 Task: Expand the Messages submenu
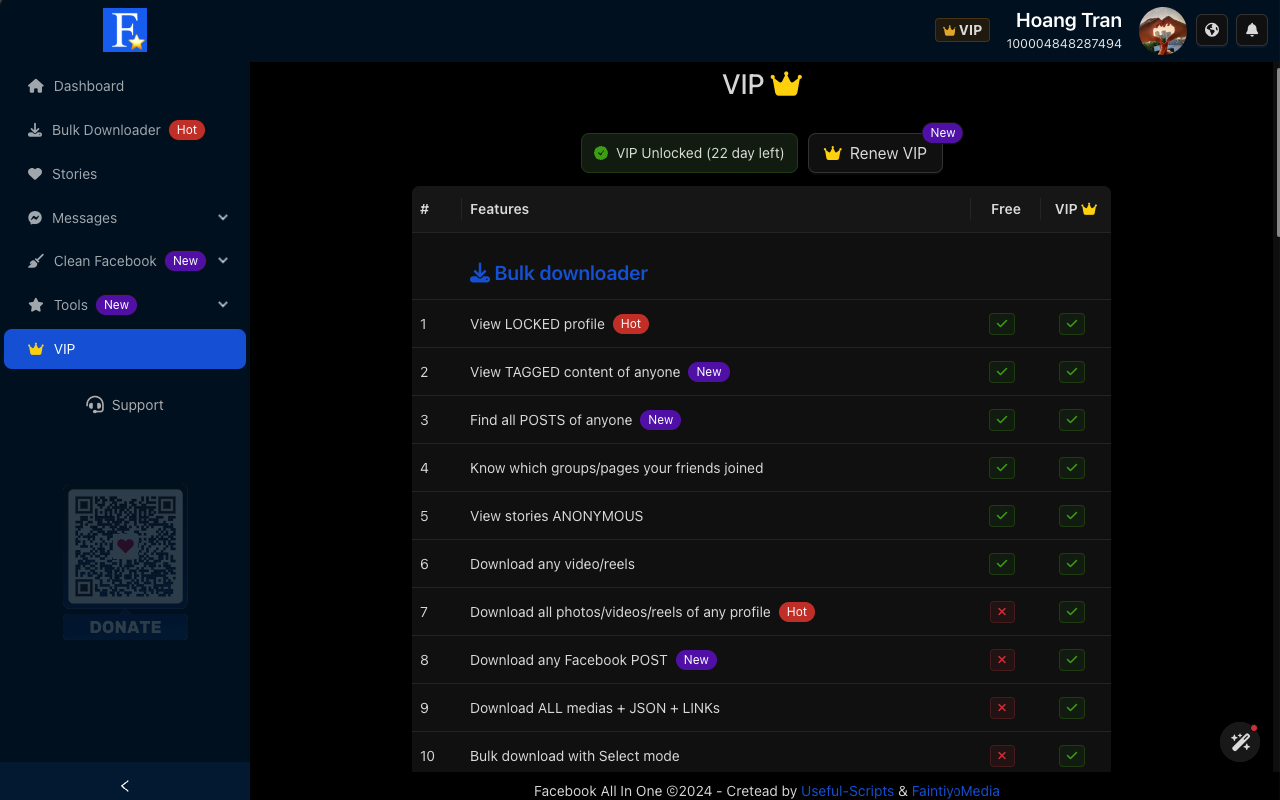pos(223,218)
